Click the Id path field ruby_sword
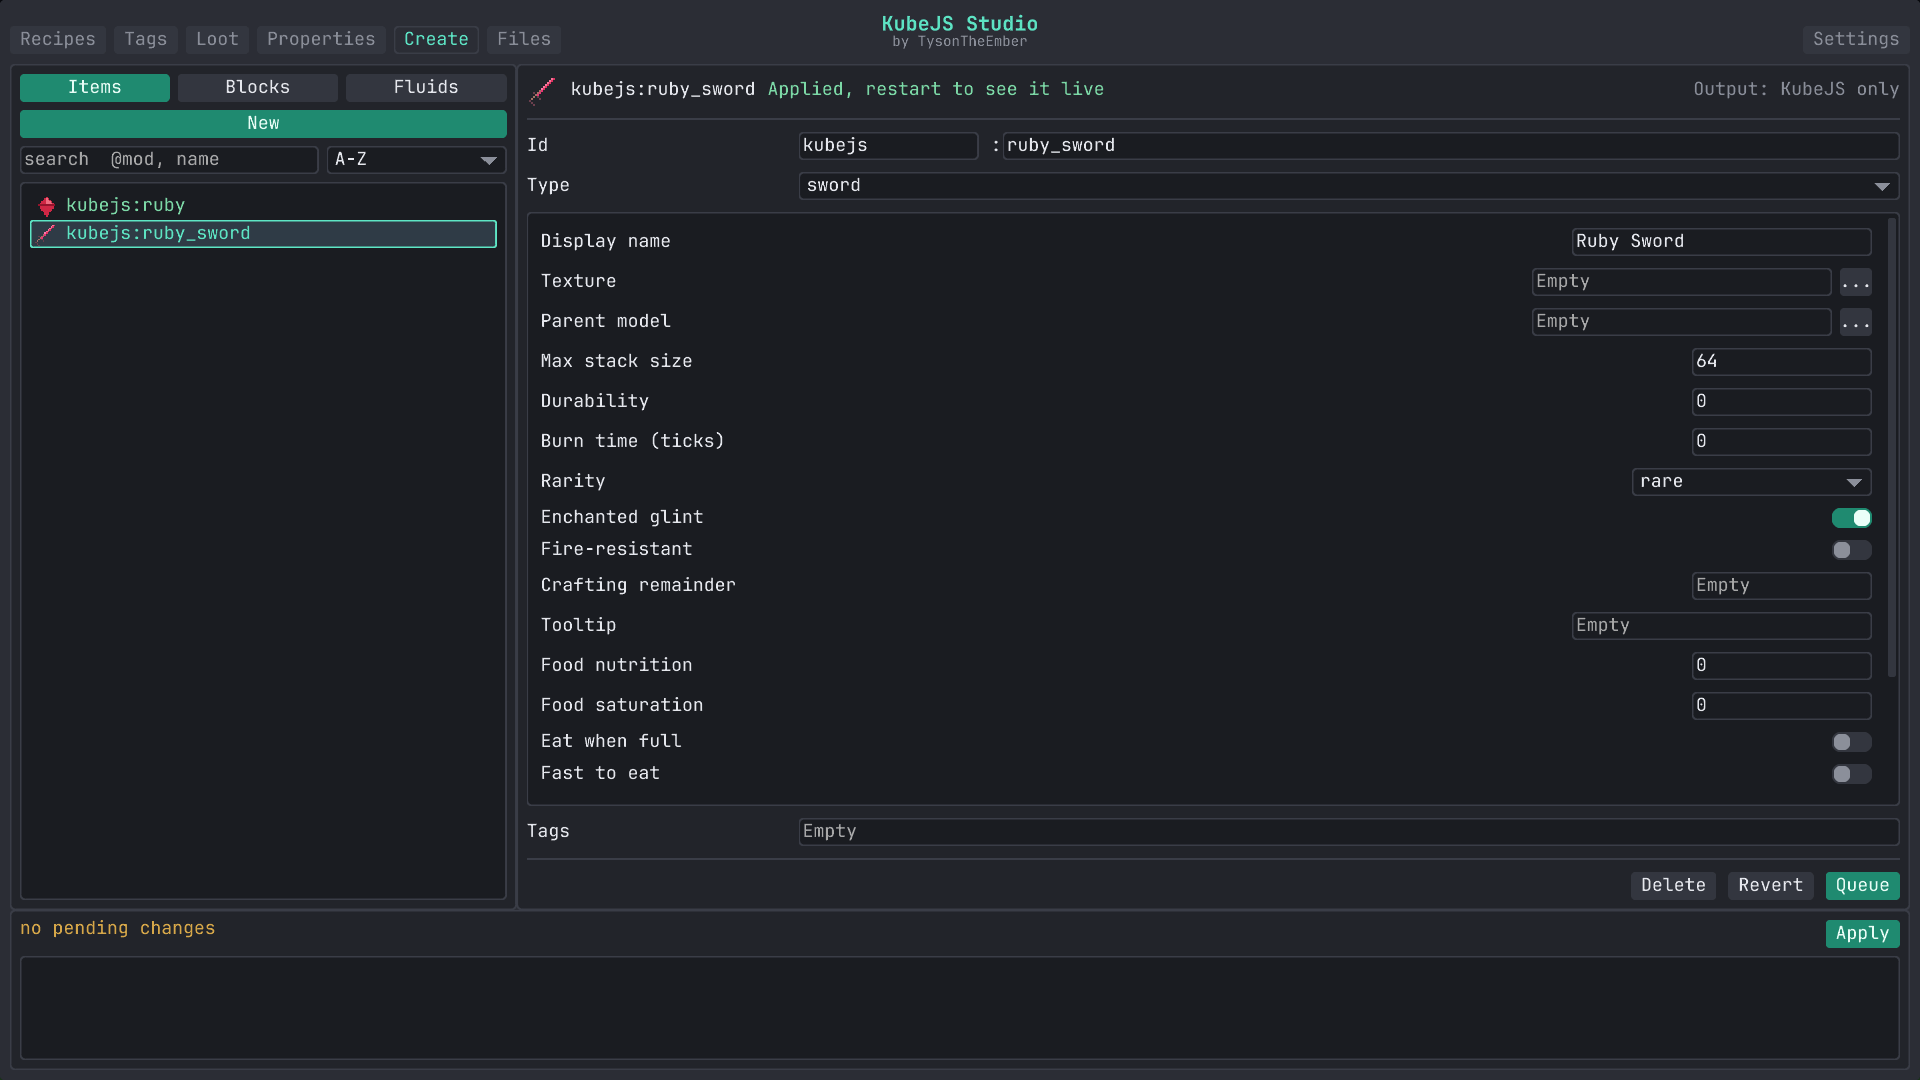 pyautogui.click(x=1451, y=146)
